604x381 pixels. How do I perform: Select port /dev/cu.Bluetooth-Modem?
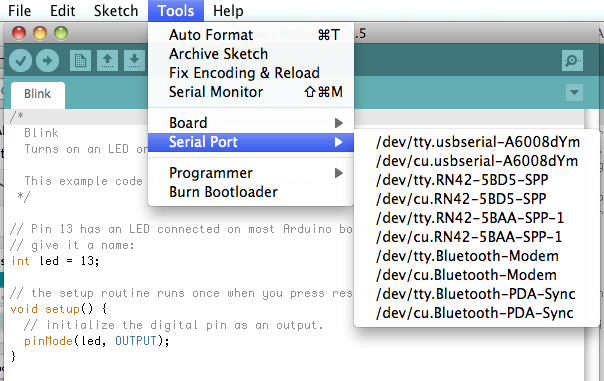point(476,275)
